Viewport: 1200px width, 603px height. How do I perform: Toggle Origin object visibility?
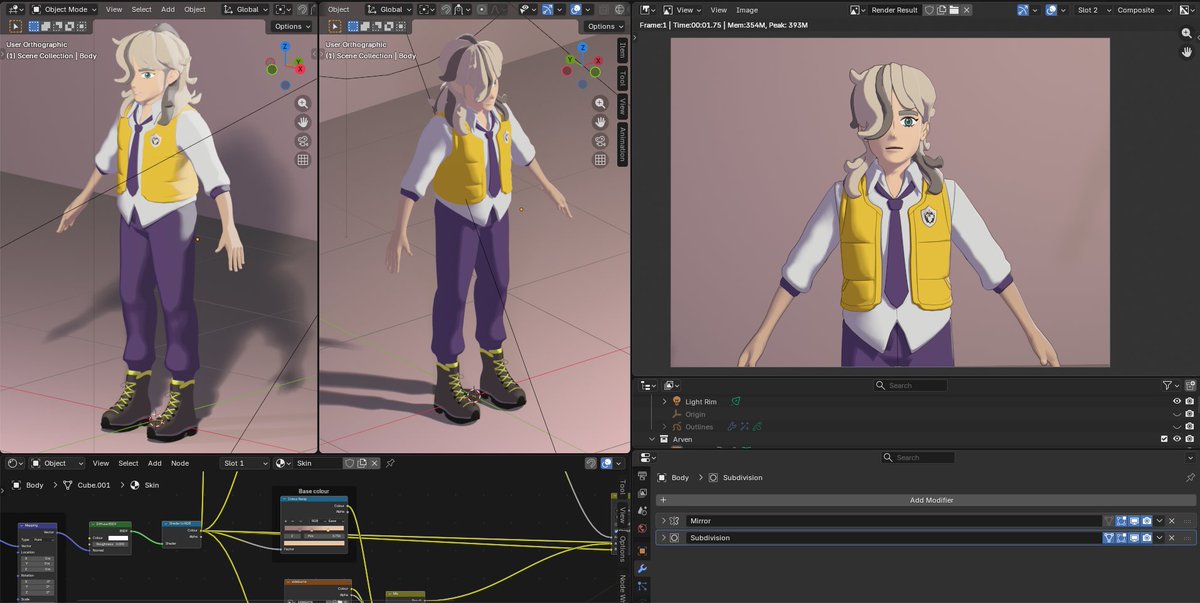click(1176, 414)
